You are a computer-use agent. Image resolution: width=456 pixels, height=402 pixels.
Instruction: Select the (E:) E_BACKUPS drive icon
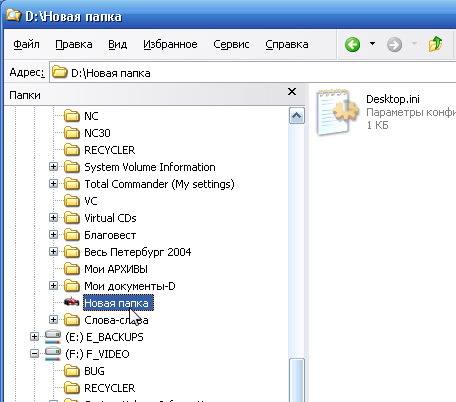53,337
